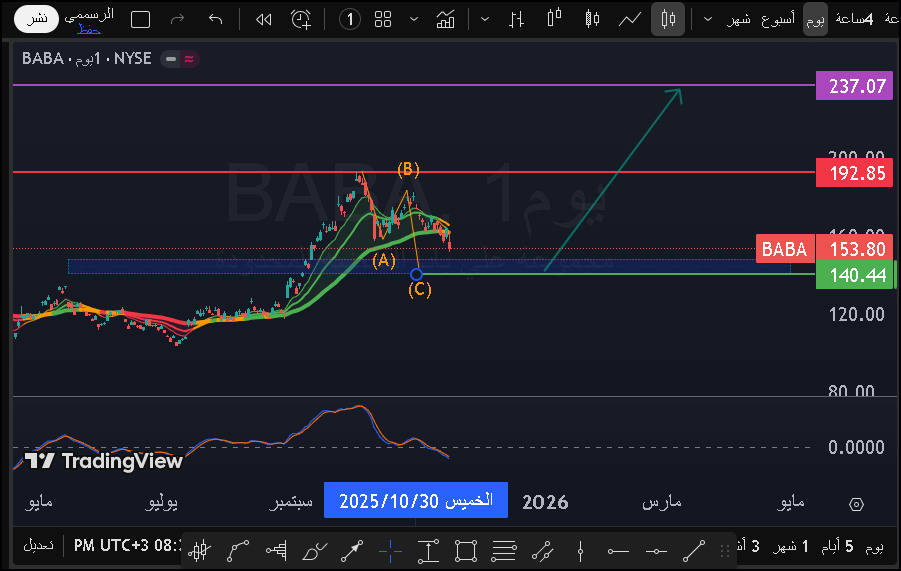This screenshot has width=901, height=571.
Task: Click the مارس month label on time axis
Action: 662,502
